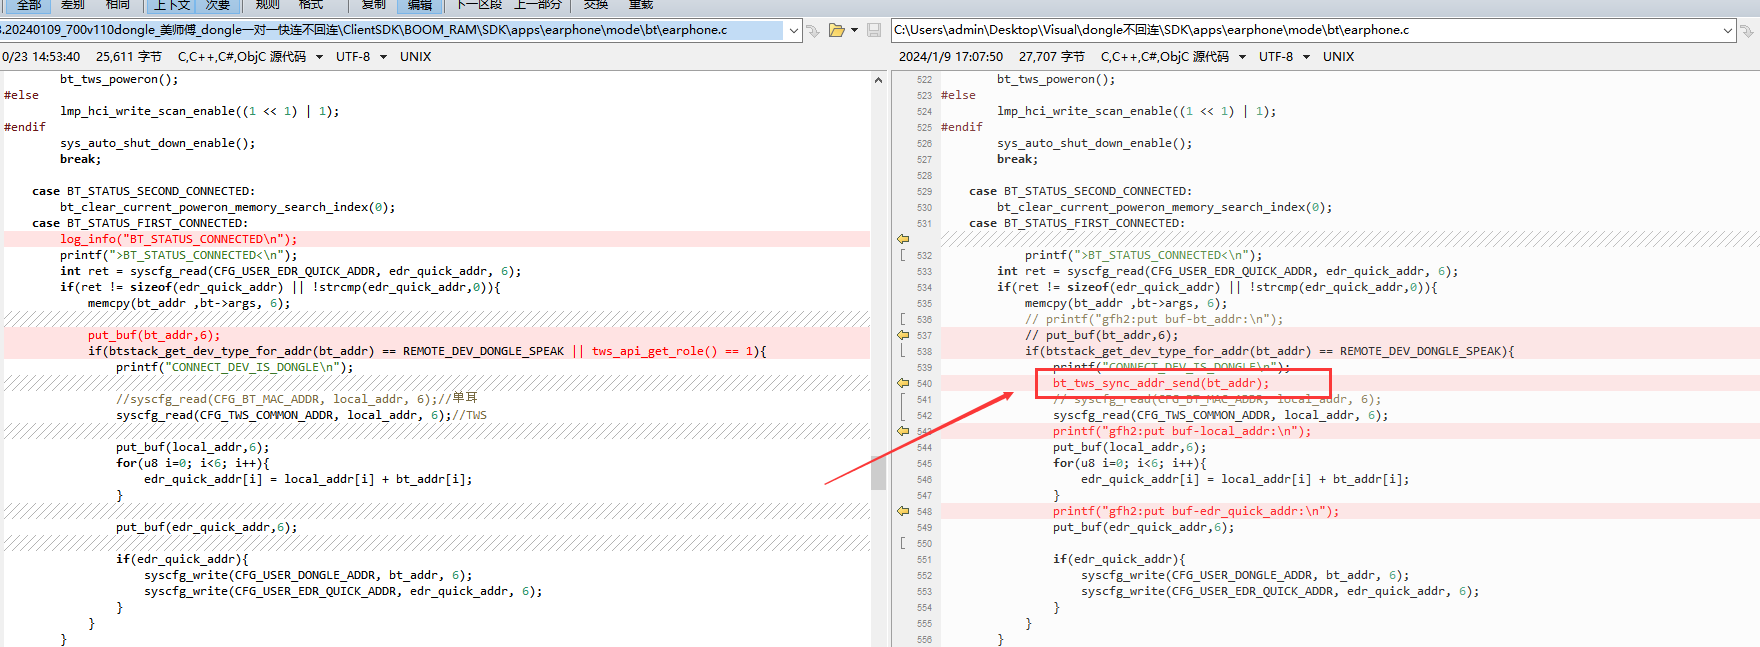This screenshot has width=1760, height=647.
Task: Expand the left file path history dropdown
Action: point(794,30)
